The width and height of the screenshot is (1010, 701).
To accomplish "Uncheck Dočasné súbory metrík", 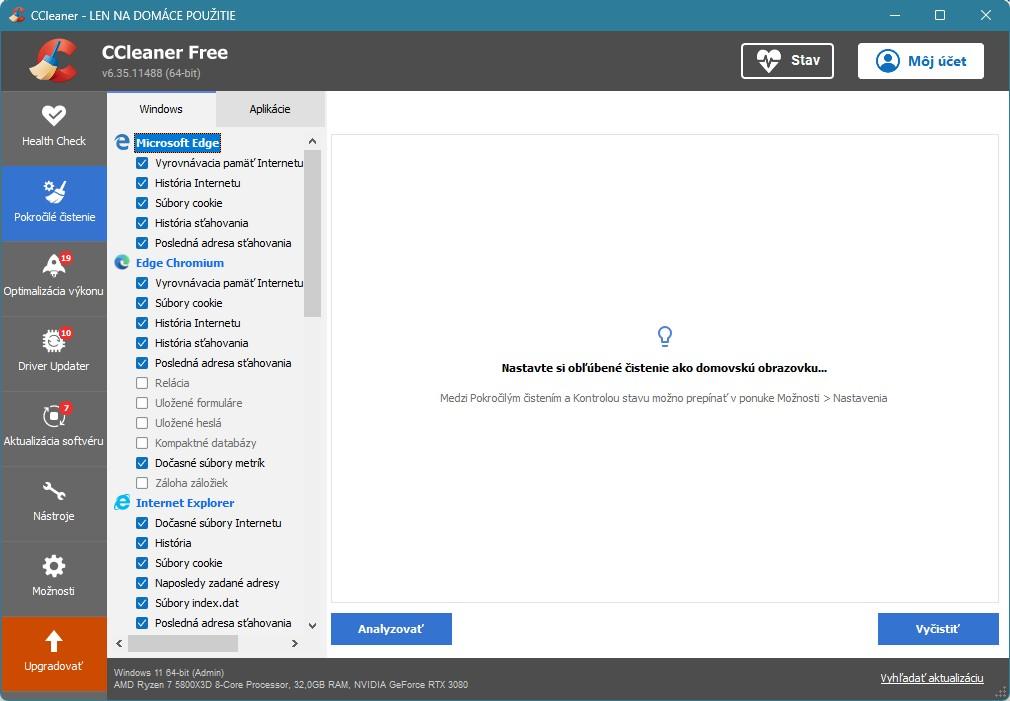I will [x=142, y=463].
